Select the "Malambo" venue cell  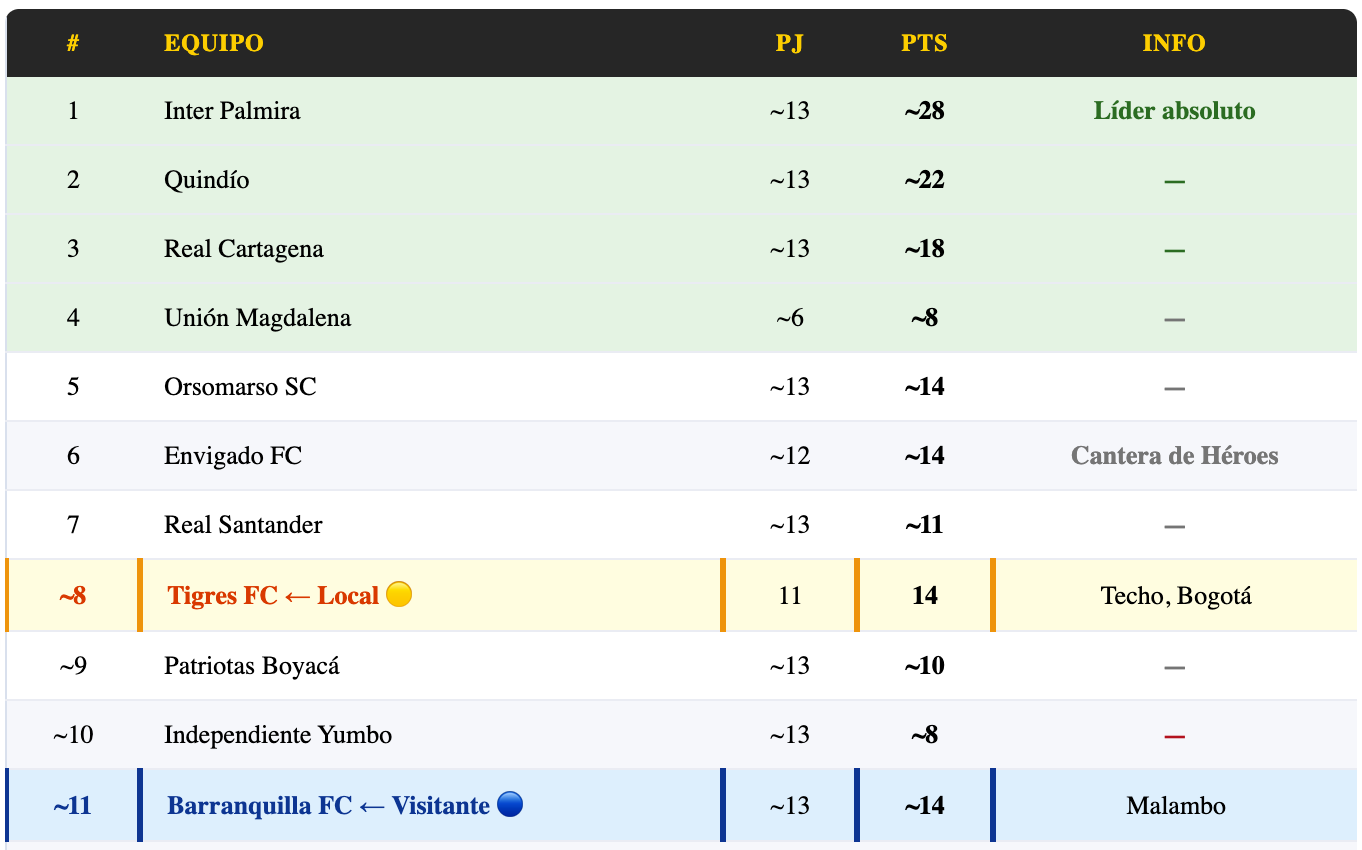click(x=1176, y=806)
